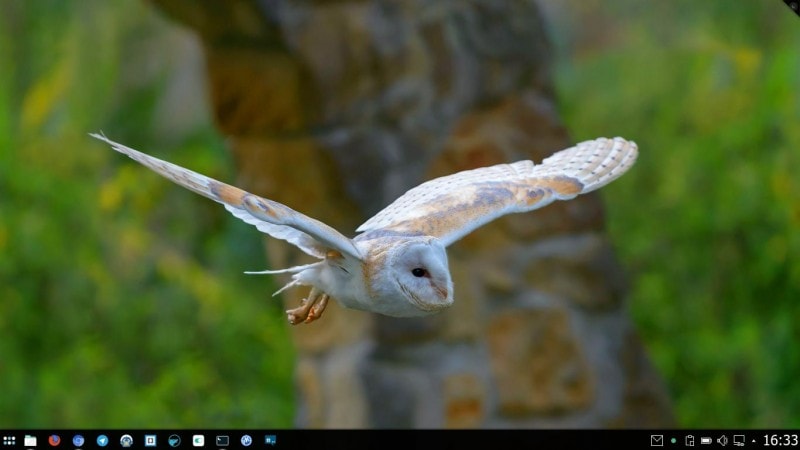
Task: Open the blue square app icon
Action: (150, 440)
